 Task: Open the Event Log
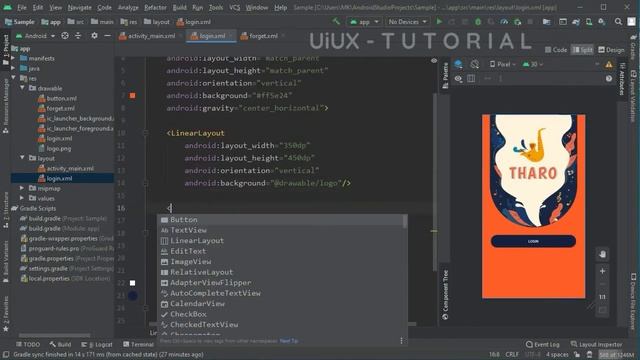542,344
